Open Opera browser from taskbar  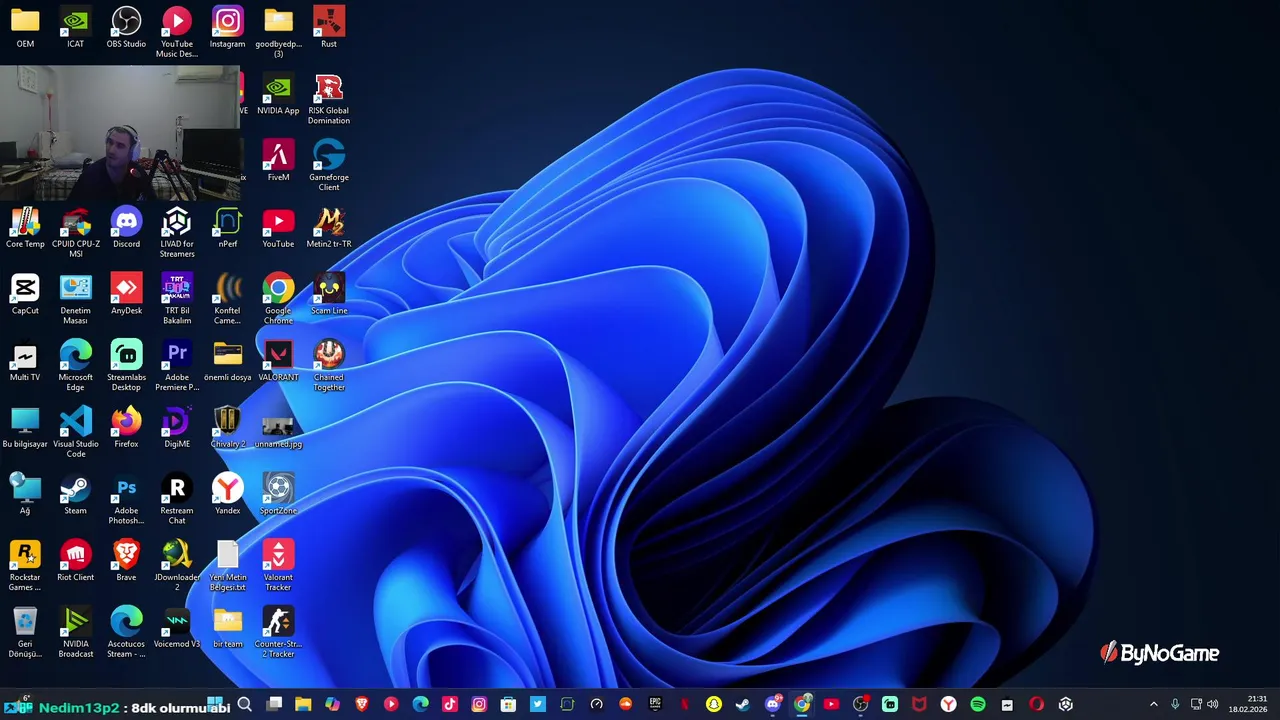click(x=1036, y=704)
